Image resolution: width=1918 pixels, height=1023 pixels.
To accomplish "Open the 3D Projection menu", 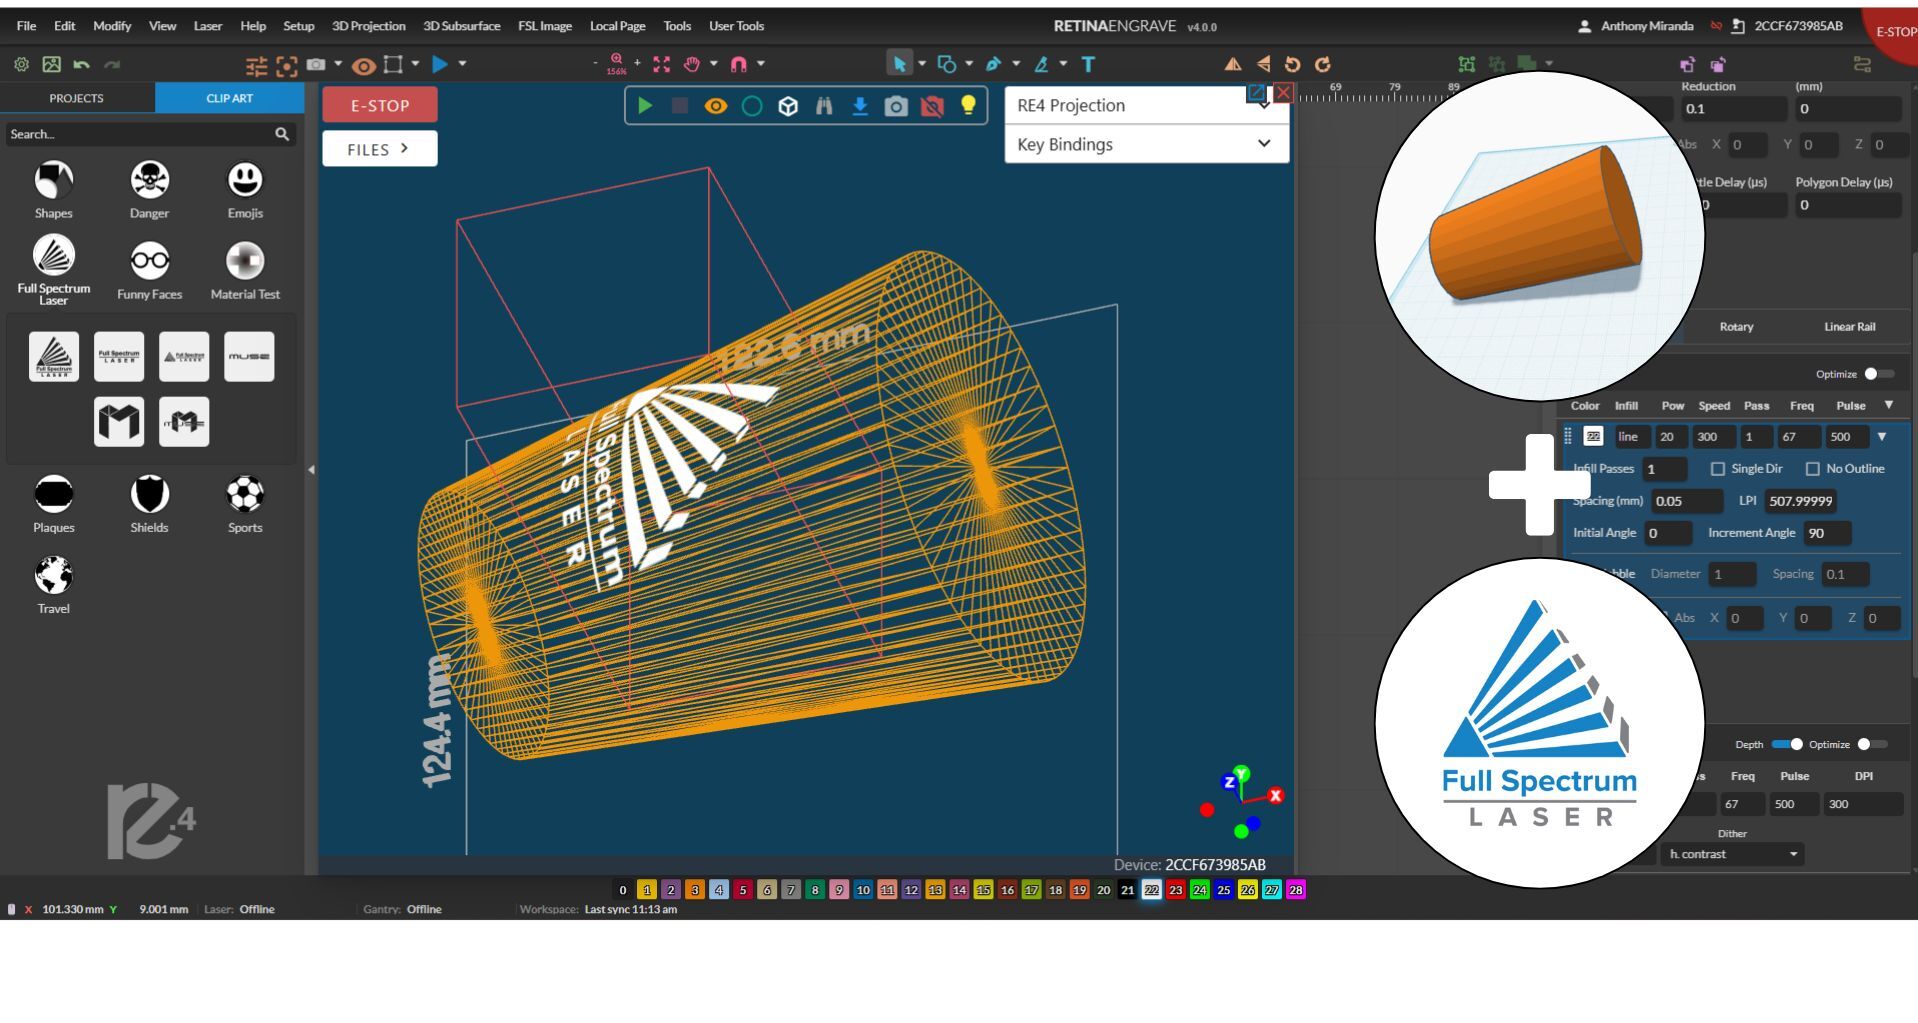I will (368, 26).
